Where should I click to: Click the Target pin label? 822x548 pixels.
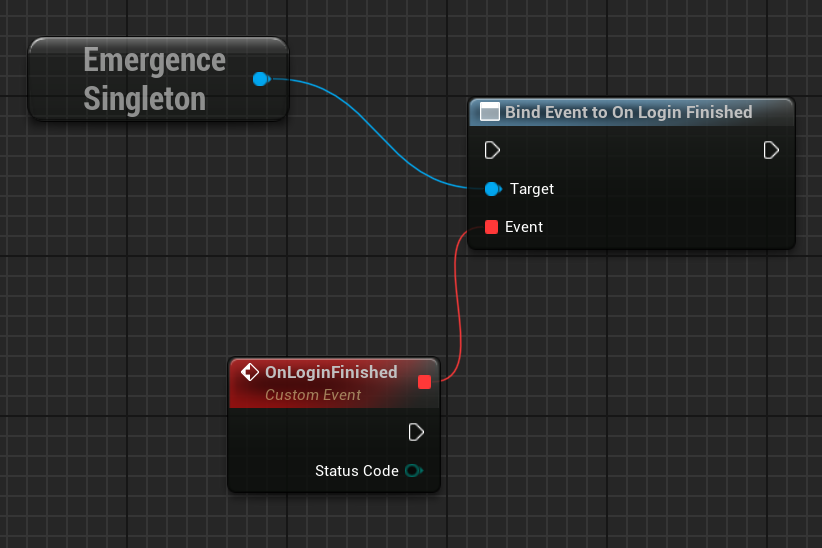[x=532, y=189]
